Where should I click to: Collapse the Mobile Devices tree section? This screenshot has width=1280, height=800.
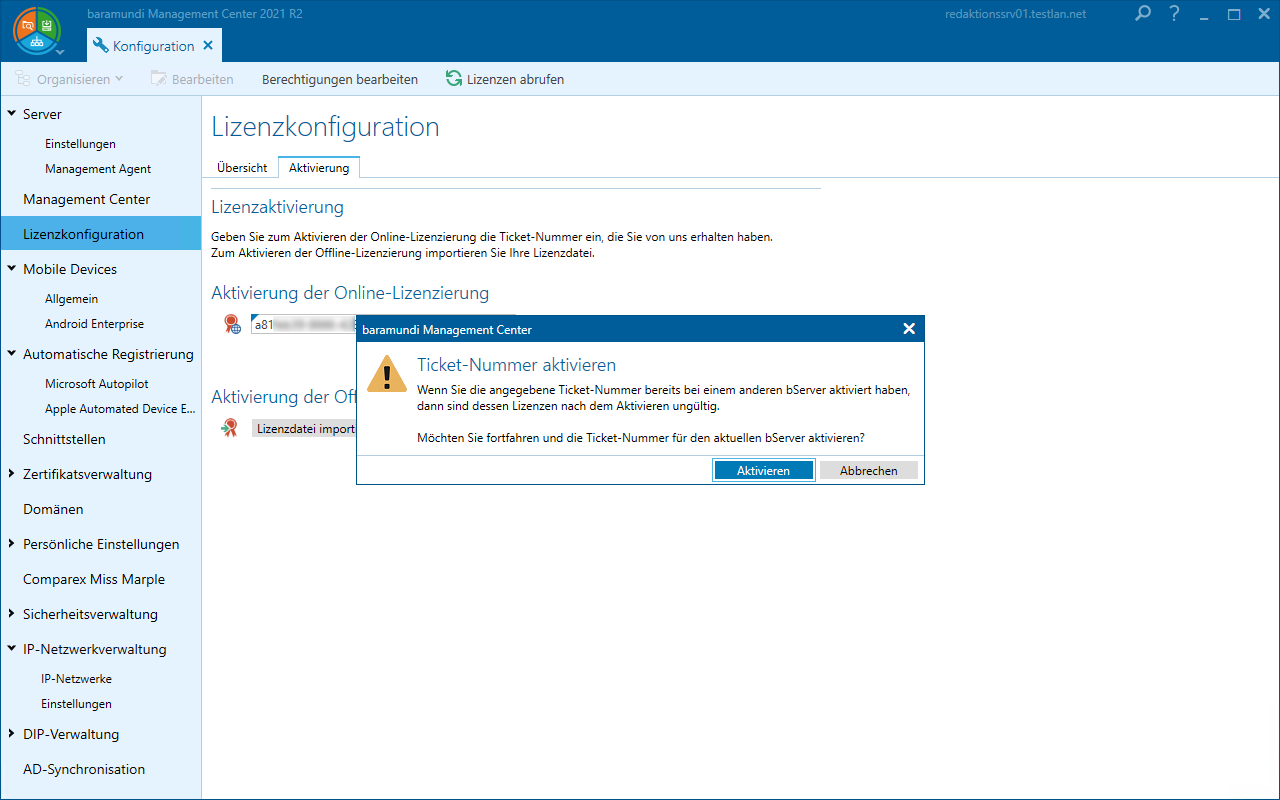(11, 269)
